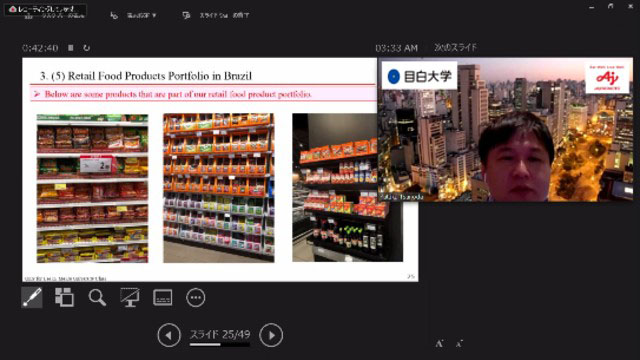Click the slide 25/49 counter
The width and height of the screenshot is (640, 360).
220,334
